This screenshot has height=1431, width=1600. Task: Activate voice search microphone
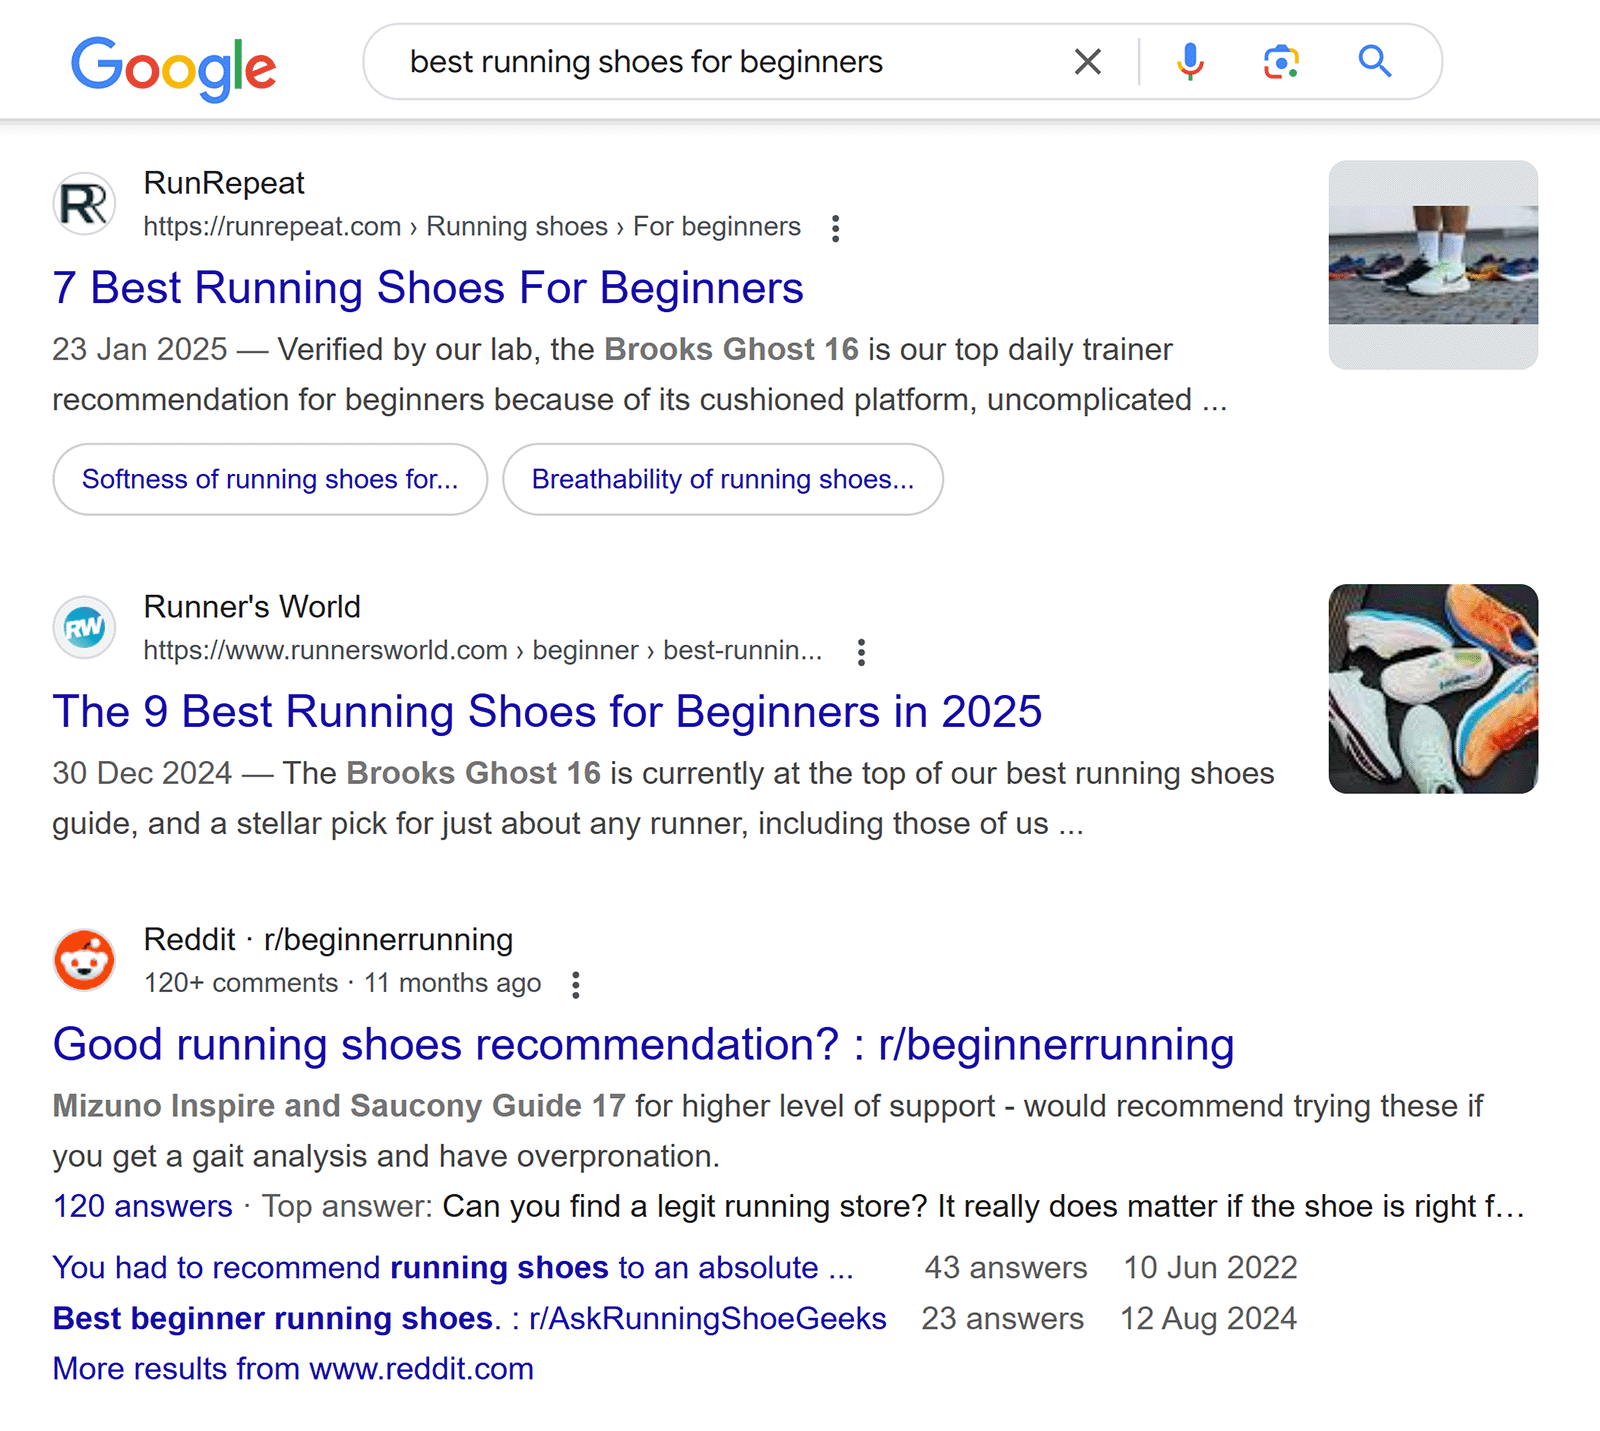1190,61
